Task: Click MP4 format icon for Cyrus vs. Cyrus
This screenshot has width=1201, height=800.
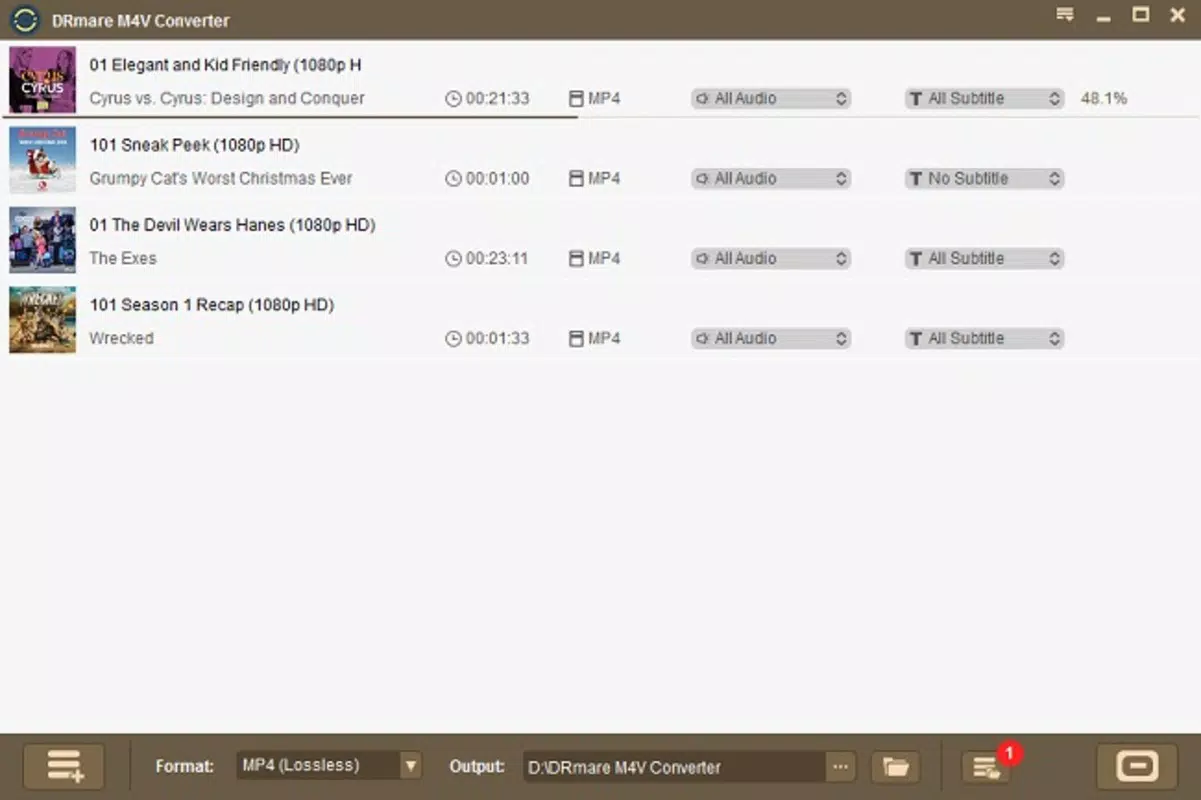Action: [576, 98]
